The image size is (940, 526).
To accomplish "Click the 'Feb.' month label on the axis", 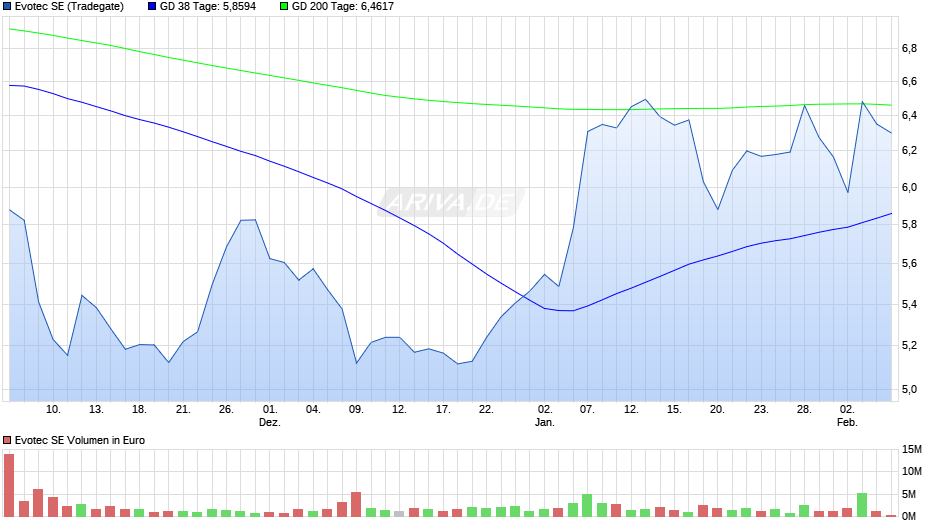I will coord(847,422).
